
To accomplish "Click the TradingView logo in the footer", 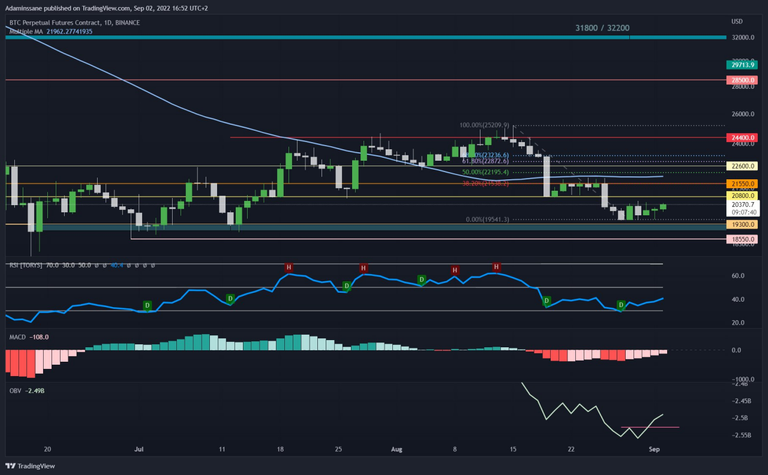I will tap(30, 466).
